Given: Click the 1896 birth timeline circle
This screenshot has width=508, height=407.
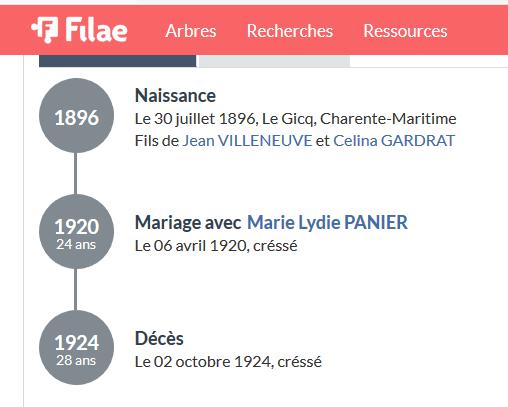Looking at the screenshot, I should click(76, 116).
